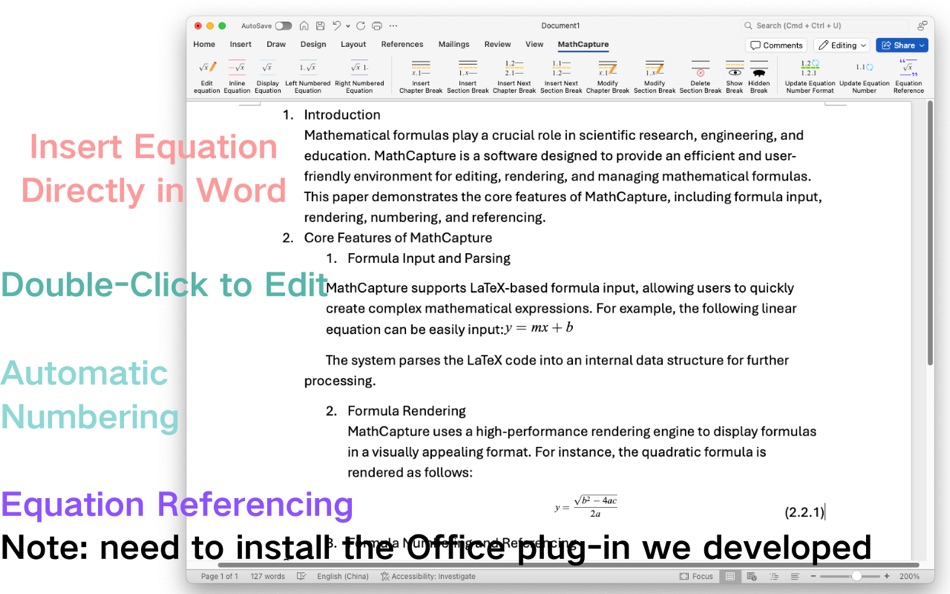Open the References tab

(x=402, y=44)
